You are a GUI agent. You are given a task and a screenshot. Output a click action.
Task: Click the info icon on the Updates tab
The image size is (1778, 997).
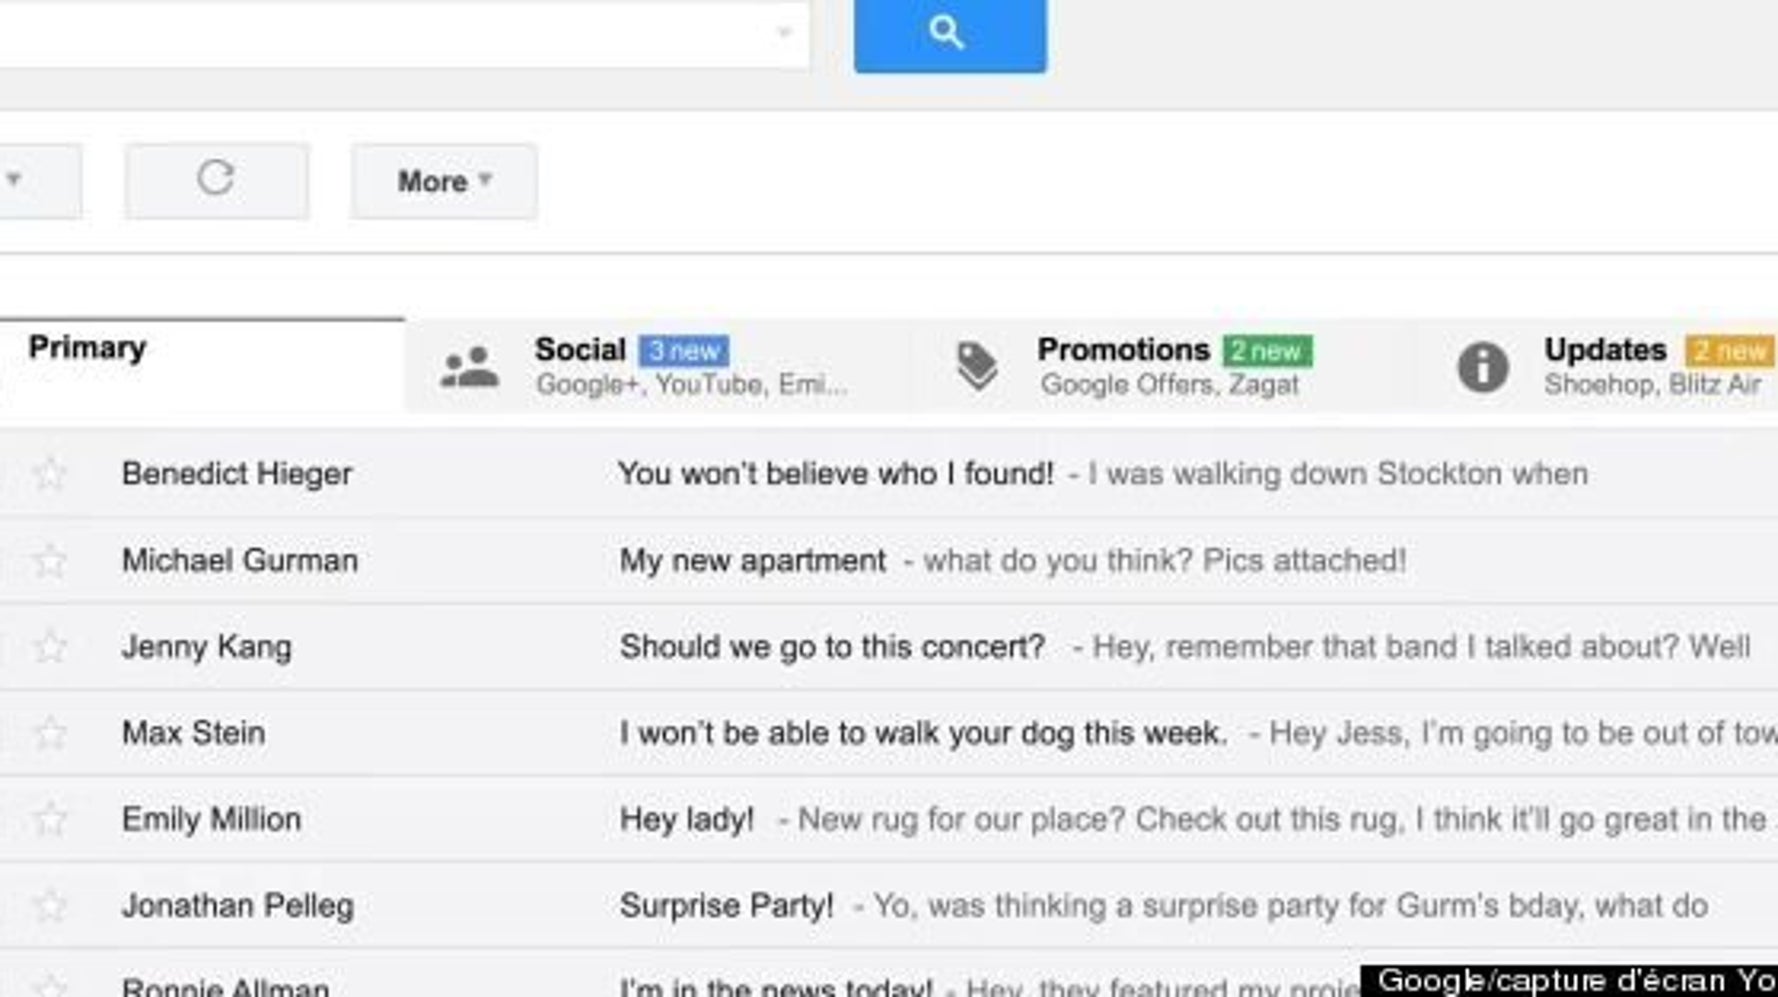click(x=1484, y=366)
